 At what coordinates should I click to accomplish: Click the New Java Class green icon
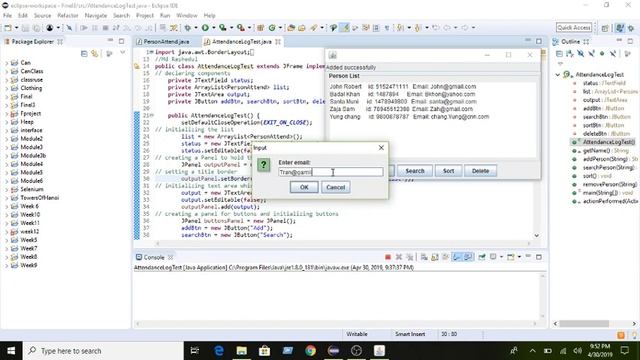(272, 28)
